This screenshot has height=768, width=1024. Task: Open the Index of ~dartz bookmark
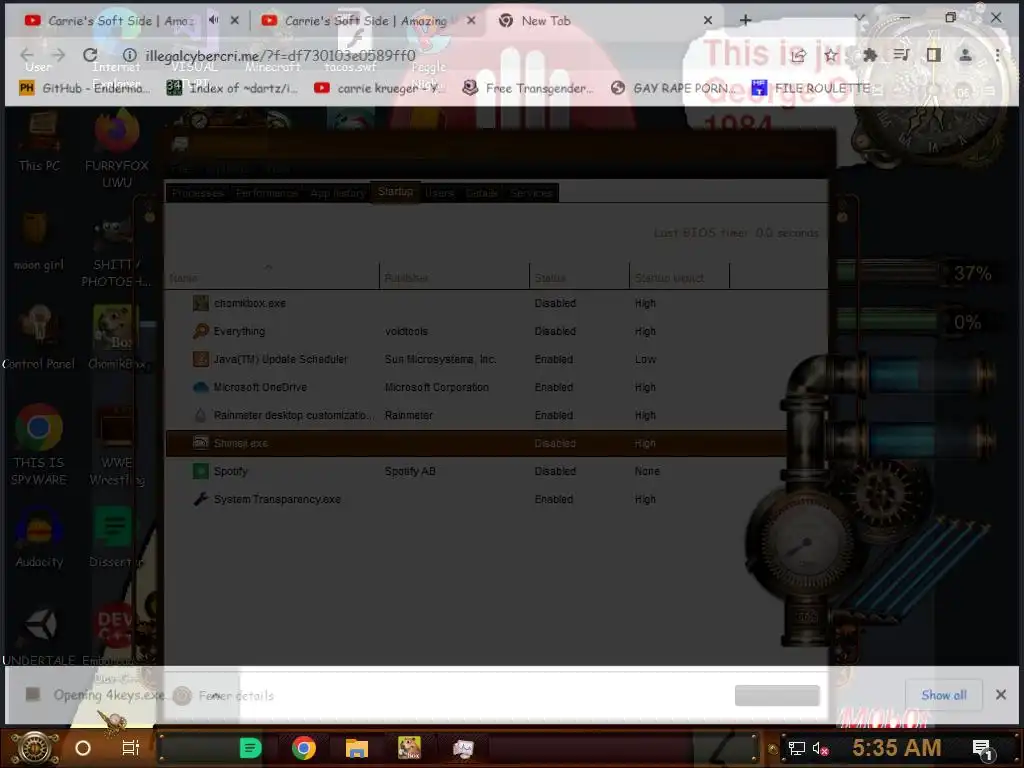point(232,88)
